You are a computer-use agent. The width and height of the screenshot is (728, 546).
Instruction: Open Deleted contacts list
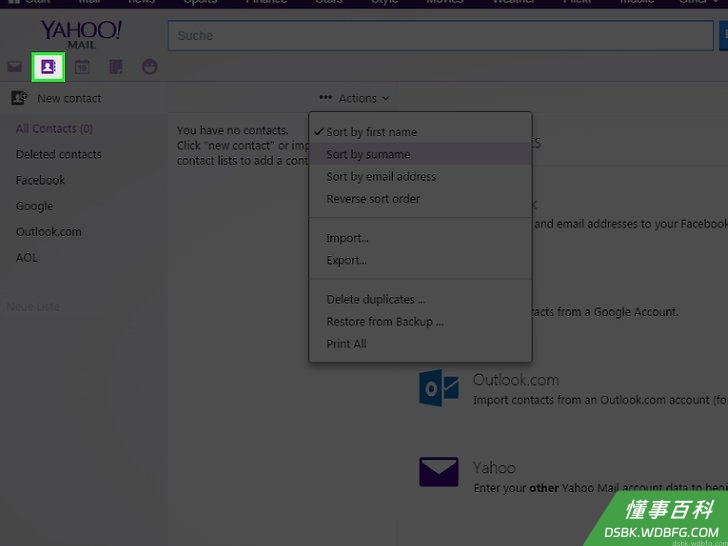[x=58, y=154]
